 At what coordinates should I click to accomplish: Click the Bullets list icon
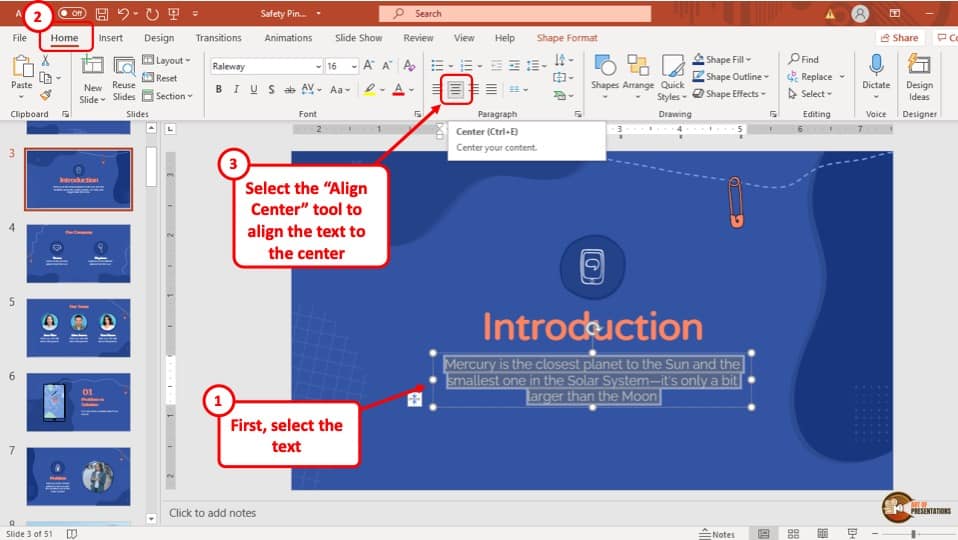pos(437,65)
